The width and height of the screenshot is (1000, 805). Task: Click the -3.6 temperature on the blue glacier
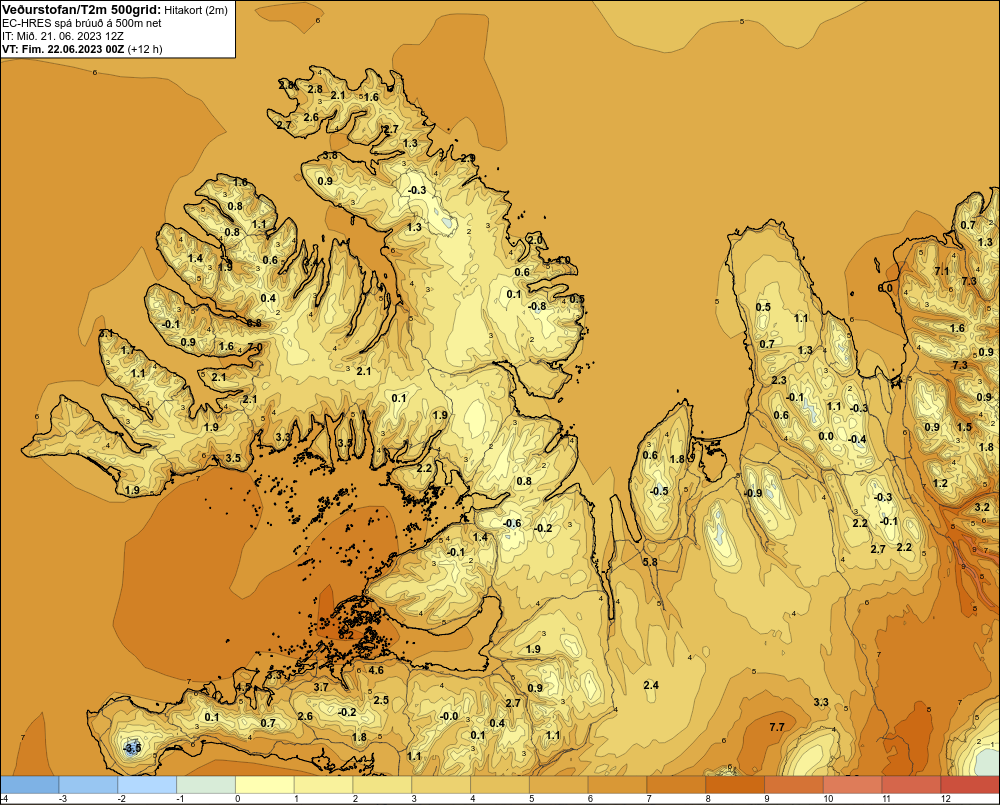click(131, 748)
